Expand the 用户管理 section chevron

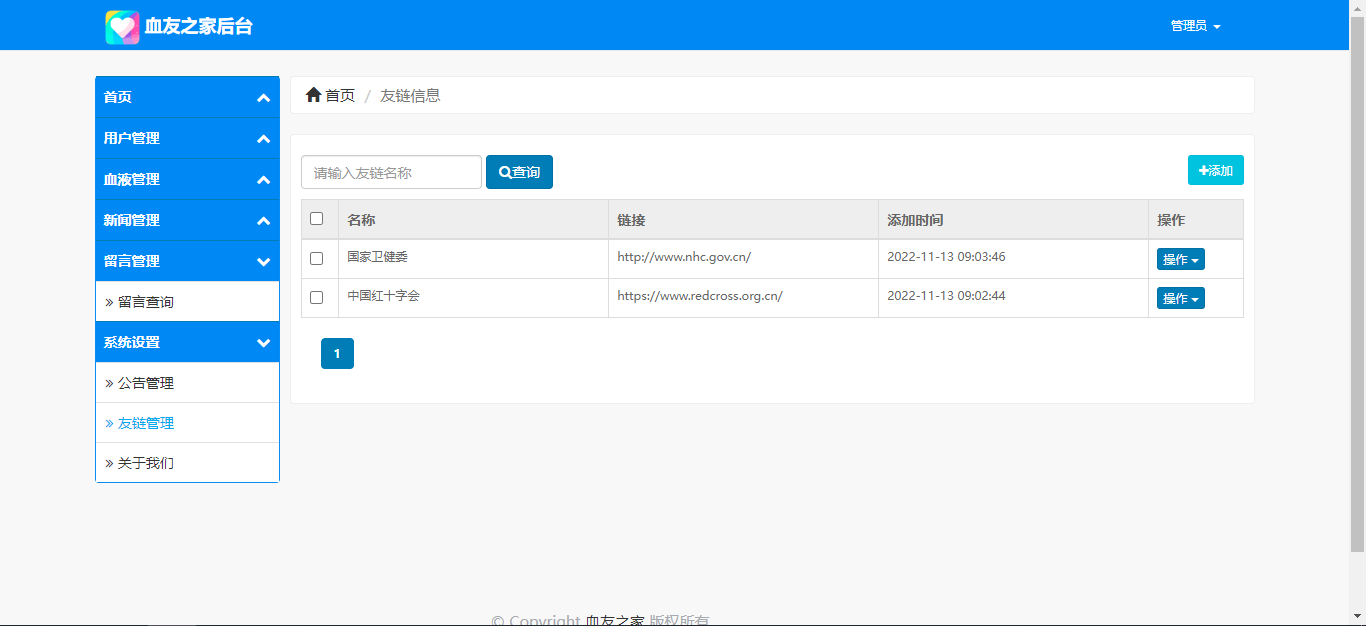[264, 139]
